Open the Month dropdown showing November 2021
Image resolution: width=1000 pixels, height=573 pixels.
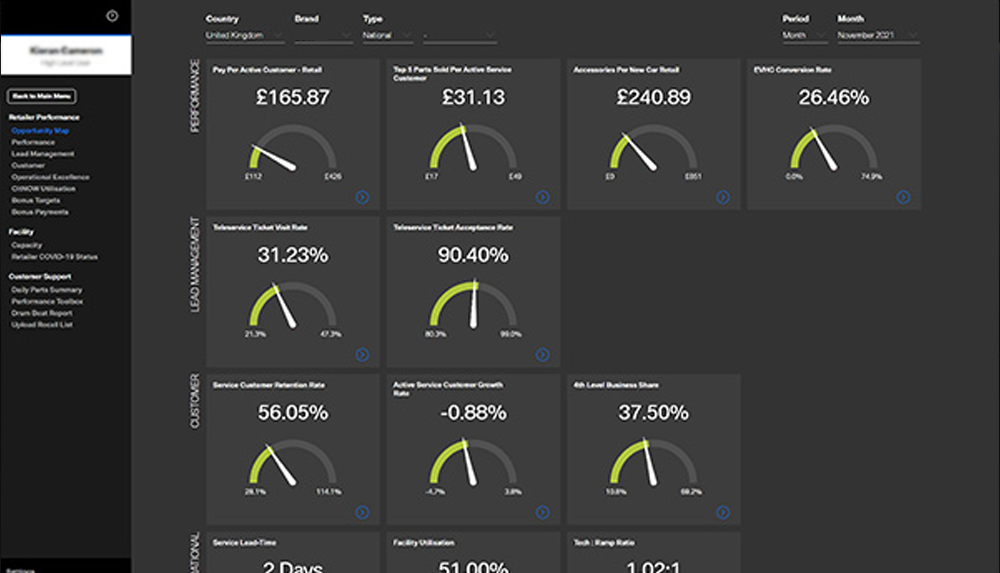[x=878, y=36]
